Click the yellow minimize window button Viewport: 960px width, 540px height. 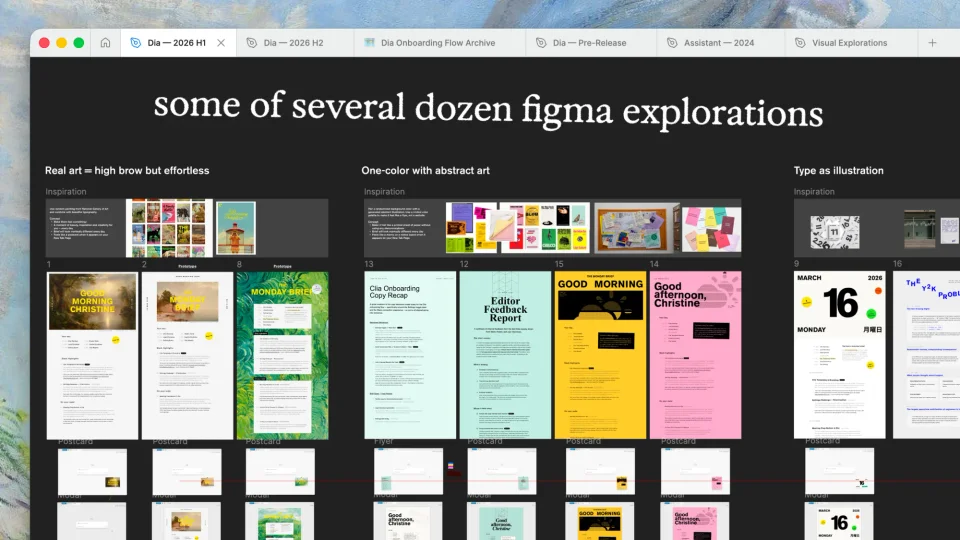click(x=61, y=43)
